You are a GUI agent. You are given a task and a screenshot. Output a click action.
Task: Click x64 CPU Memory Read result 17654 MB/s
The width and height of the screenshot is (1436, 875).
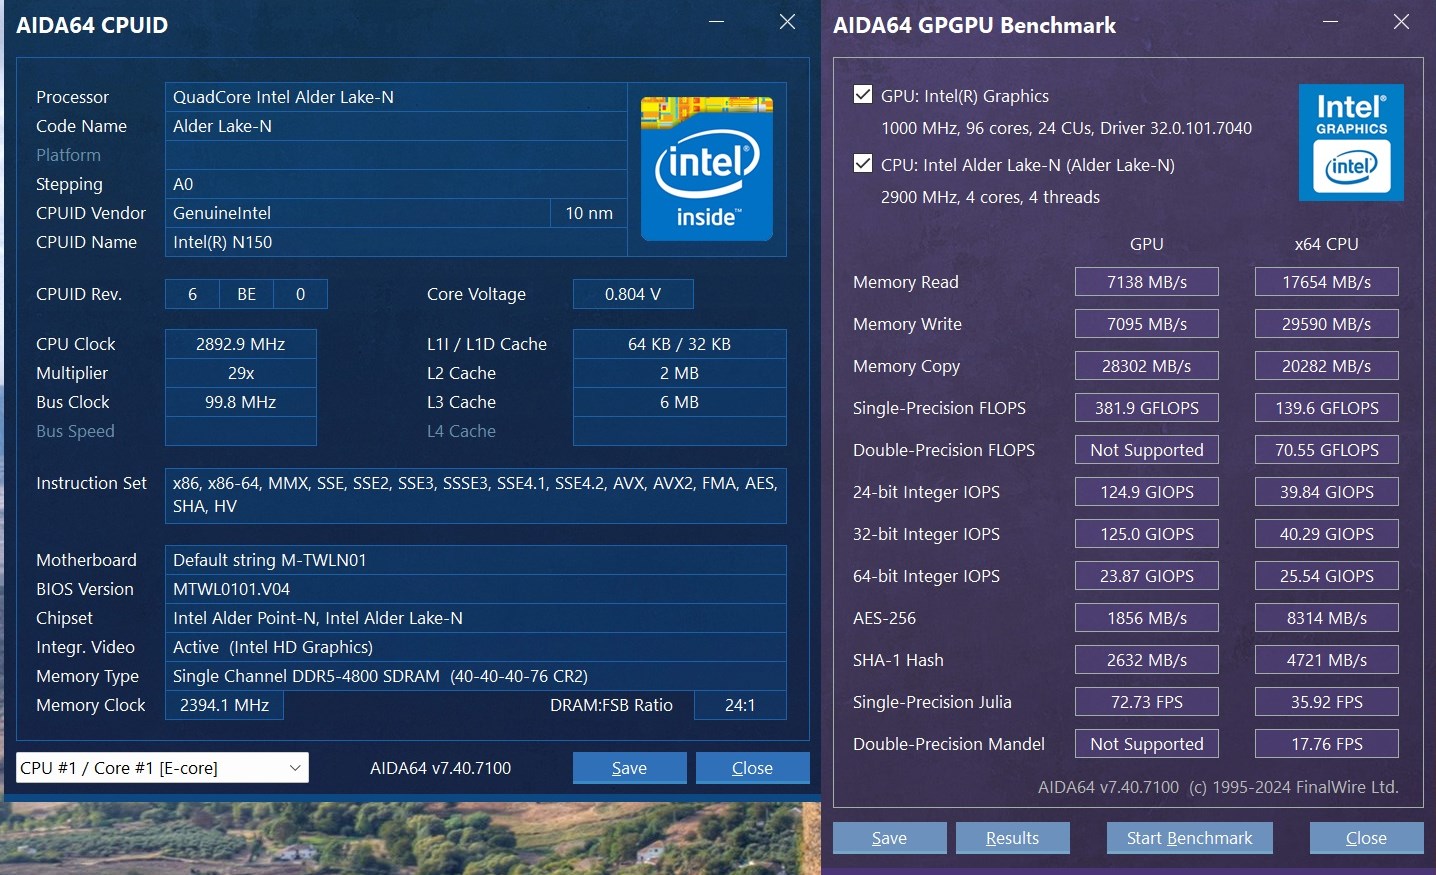[x=1327, y=282]
